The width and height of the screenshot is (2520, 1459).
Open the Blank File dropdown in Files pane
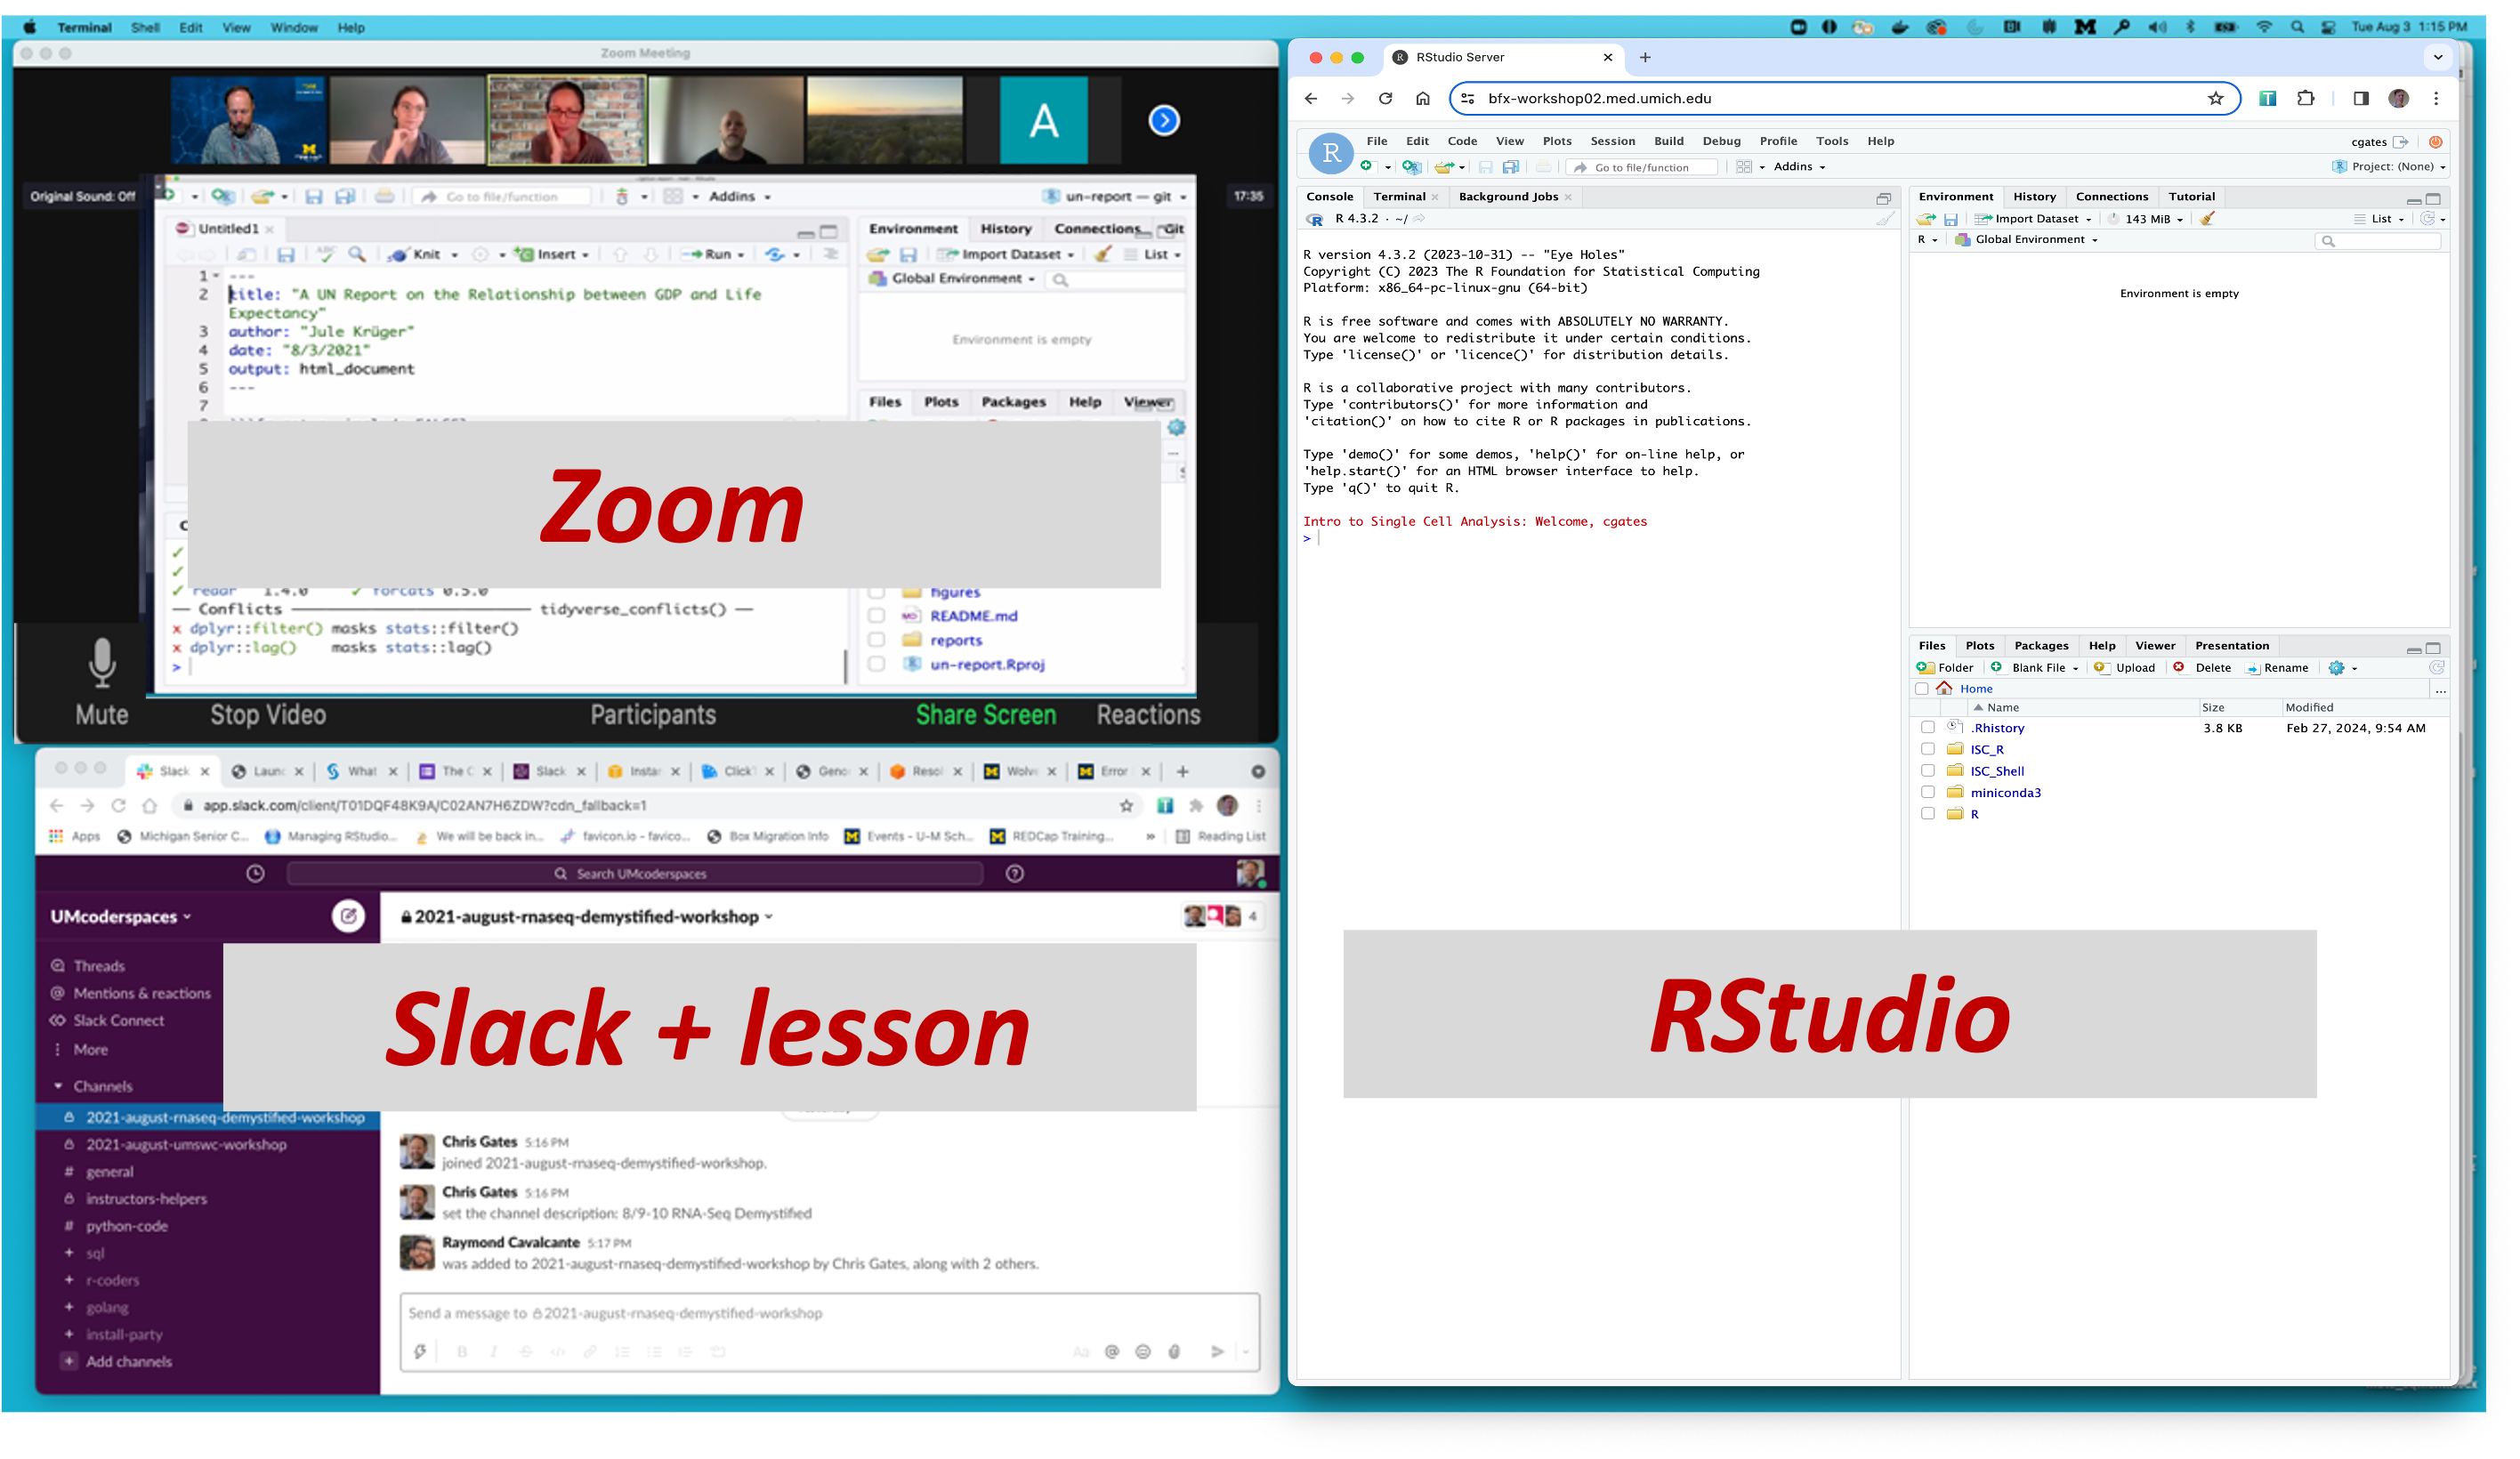pos(2034,667)
